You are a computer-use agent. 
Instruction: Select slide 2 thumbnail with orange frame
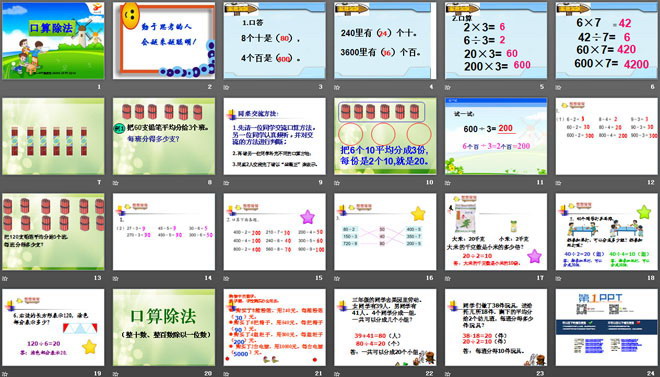point(164,41)
